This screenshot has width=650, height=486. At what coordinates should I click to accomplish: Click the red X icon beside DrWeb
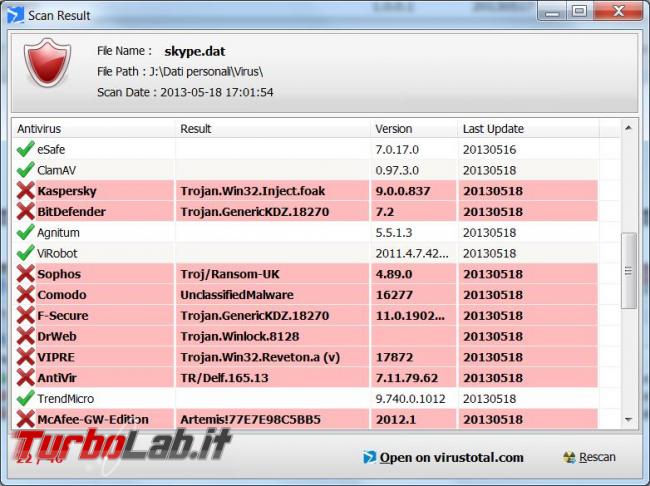coord(25,336)
